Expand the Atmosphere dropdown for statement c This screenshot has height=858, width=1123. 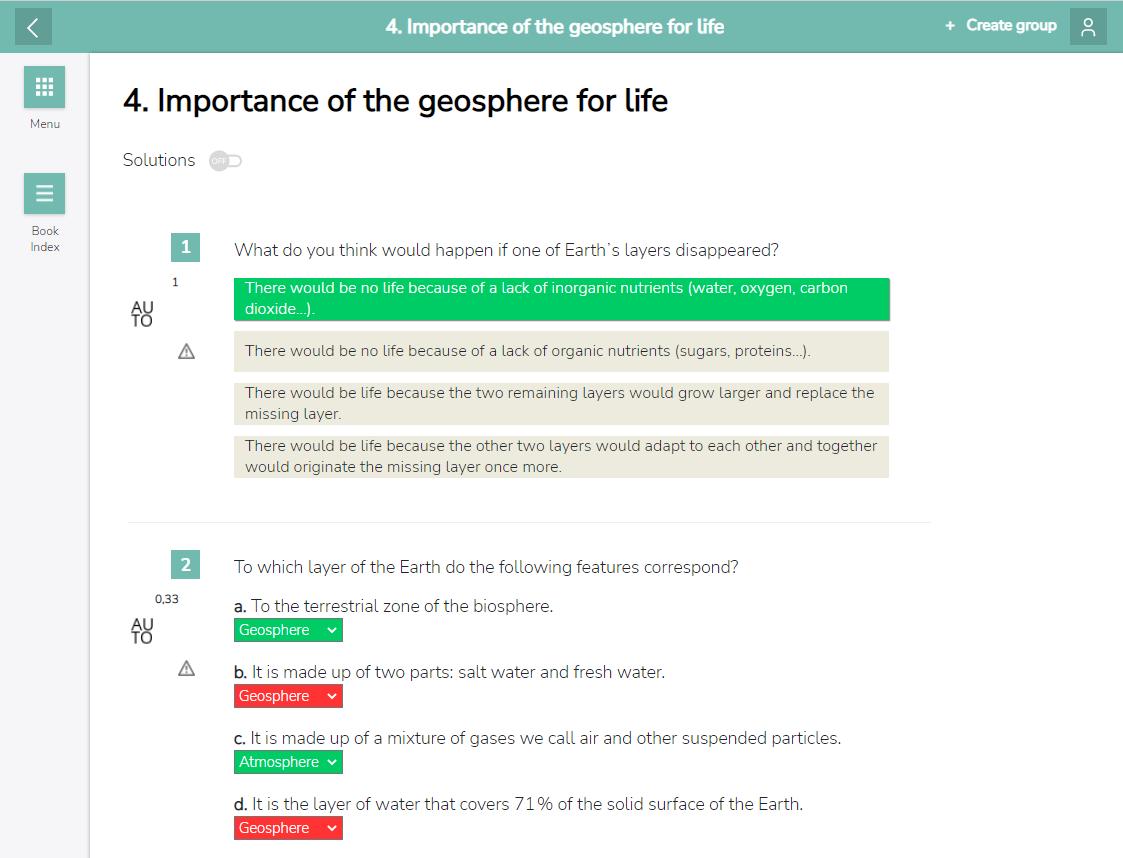coord(288,762)
